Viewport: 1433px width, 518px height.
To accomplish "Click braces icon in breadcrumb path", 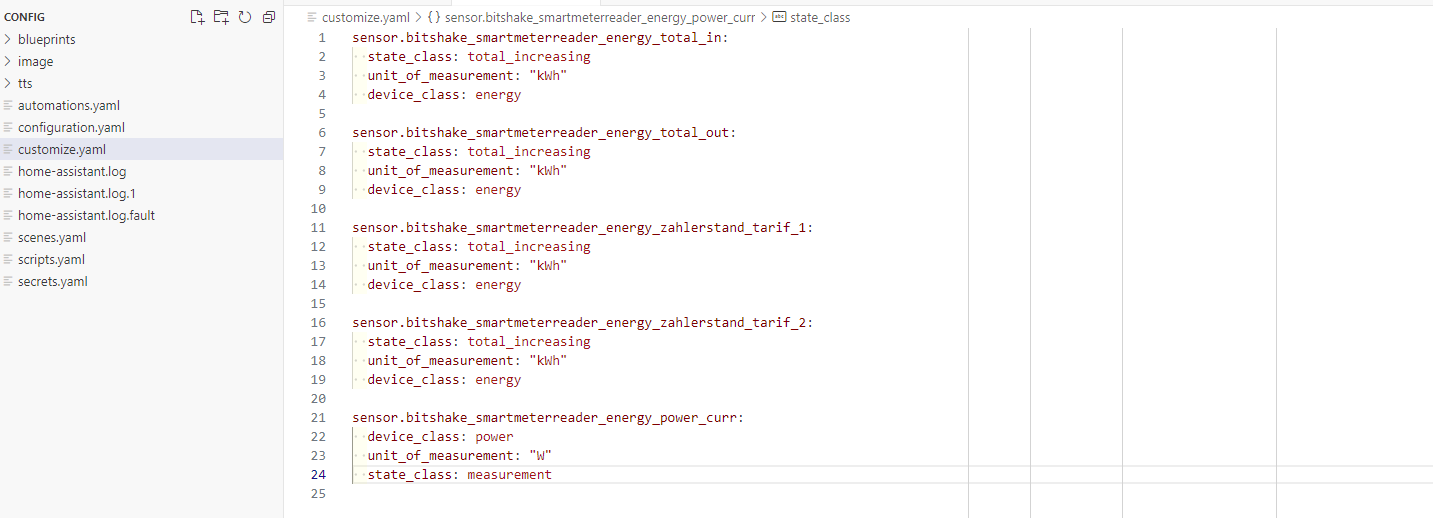I will tap(434, 17).
